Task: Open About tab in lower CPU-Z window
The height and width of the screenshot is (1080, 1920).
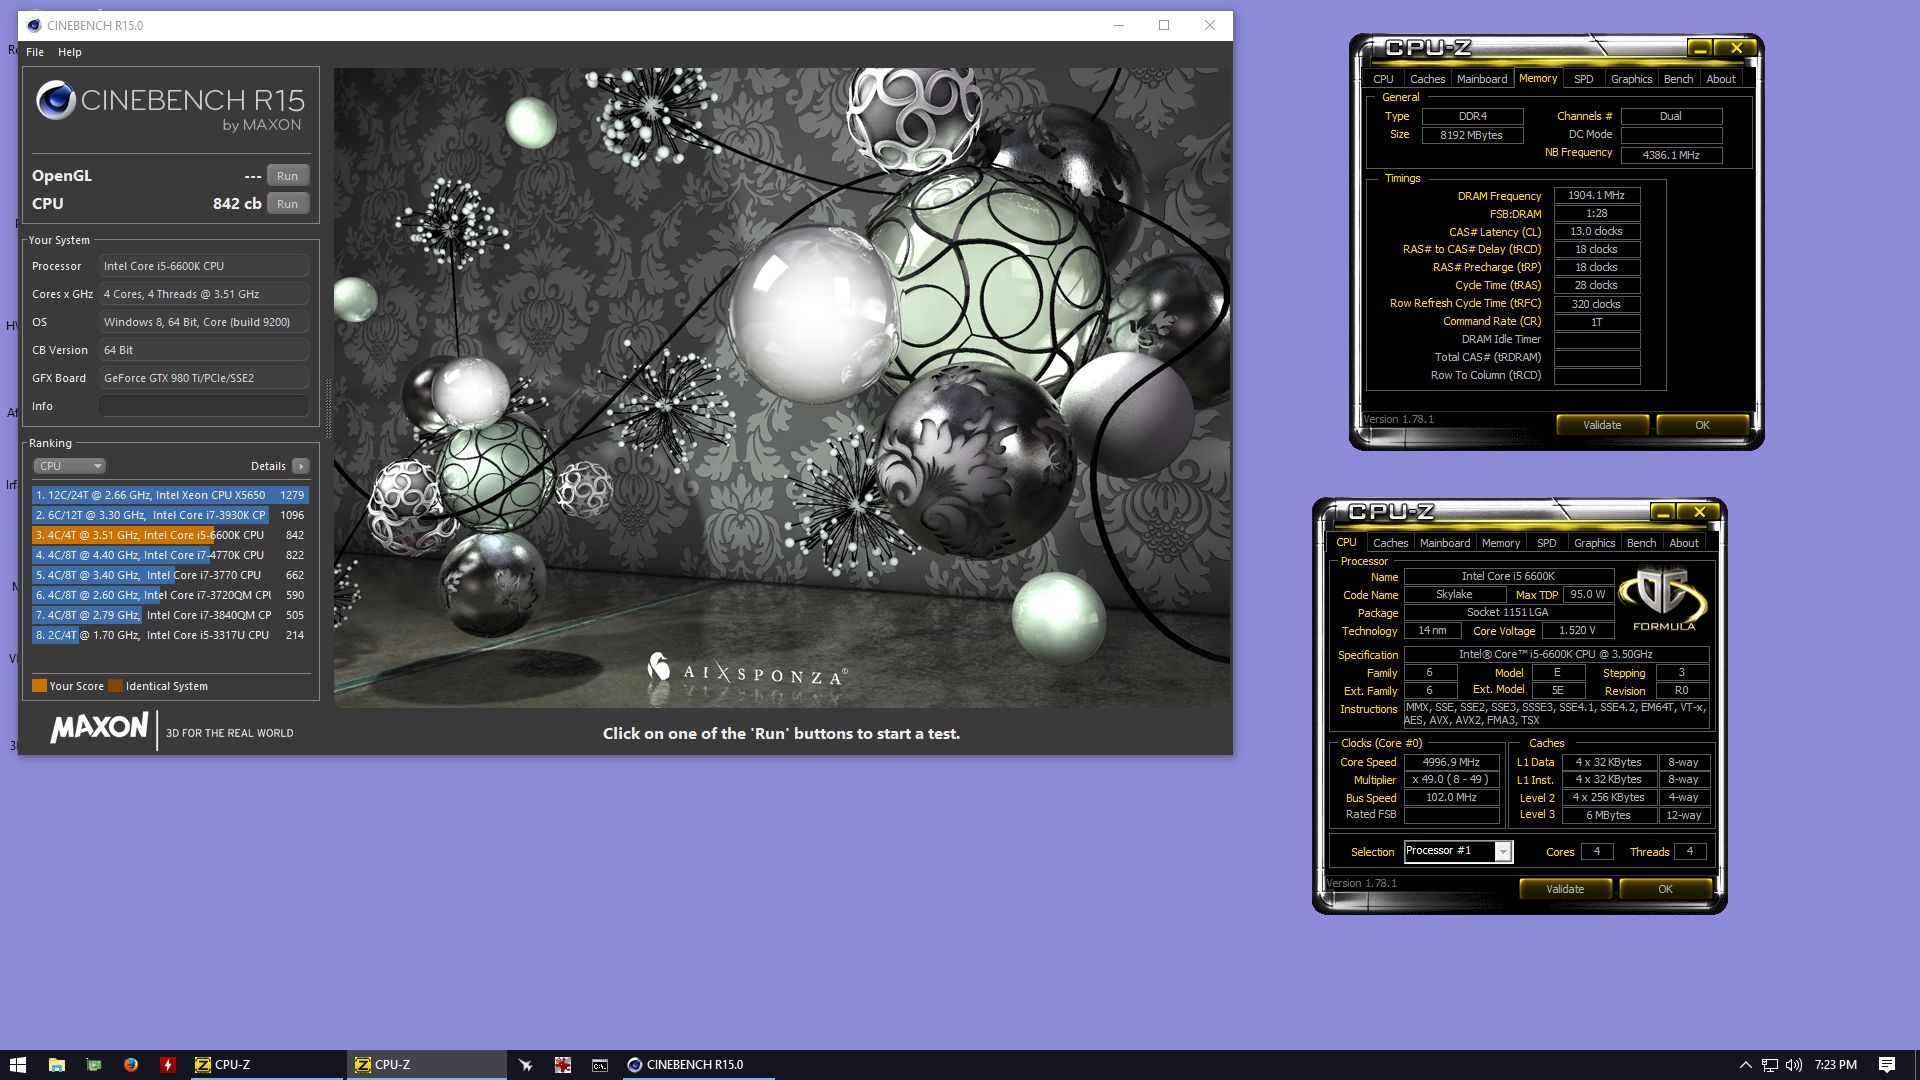Action: coord(1684,543)
